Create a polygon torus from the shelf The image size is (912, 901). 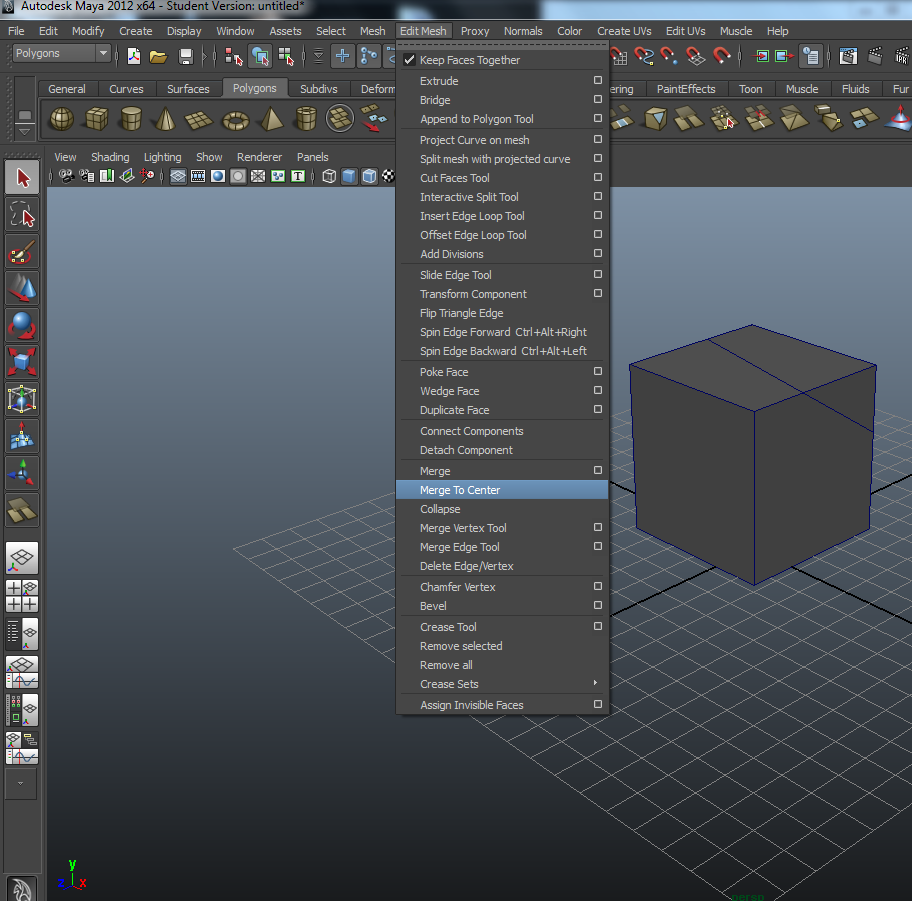[x=234, y=118]
